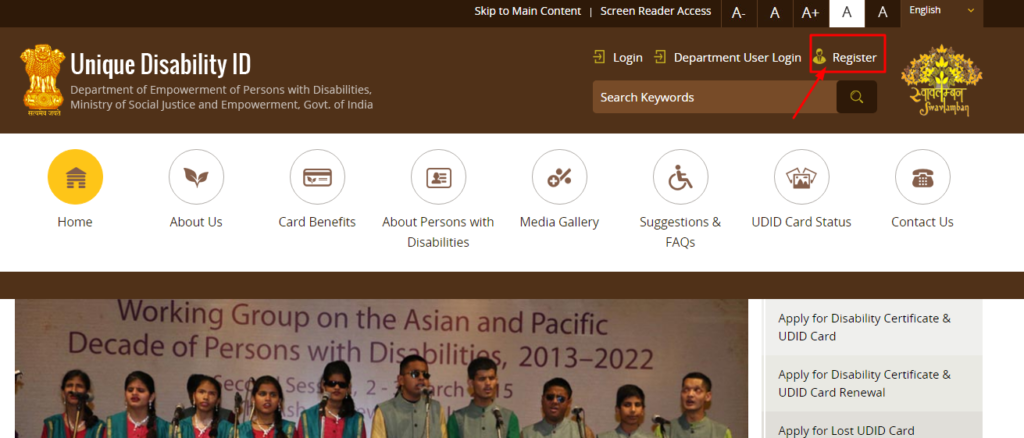Viewport: 1024px width, 438px height.
Task: Open the Card Benefits menu label
Action: 317,222
